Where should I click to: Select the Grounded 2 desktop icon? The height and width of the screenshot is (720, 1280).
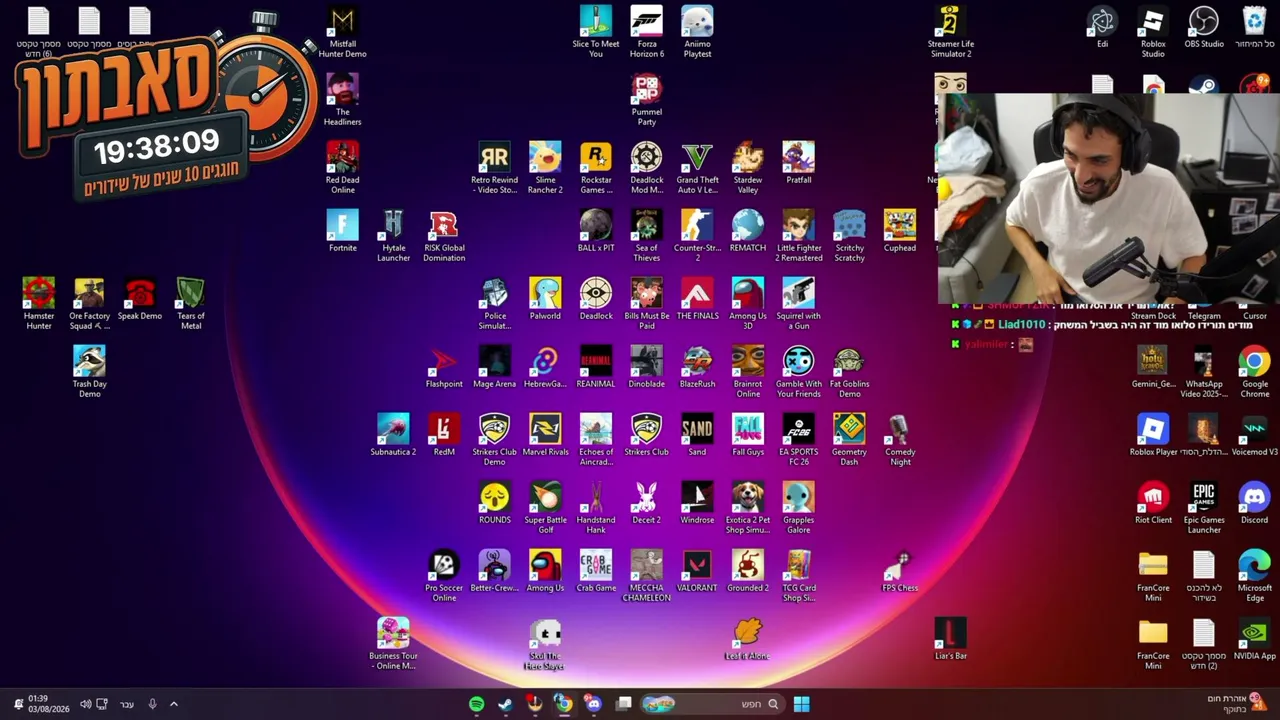(x=748, y=572)
